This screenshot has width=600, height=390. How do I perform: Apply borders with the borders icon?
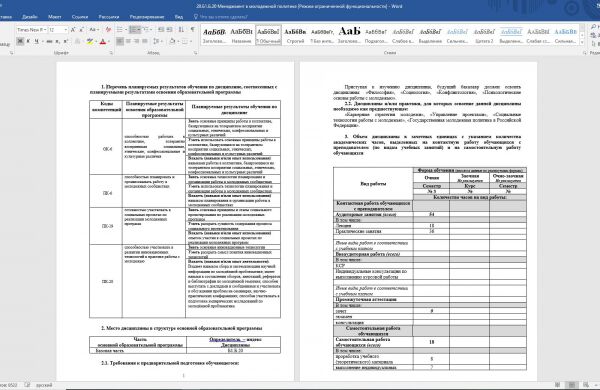pyautogui.click(x=184, y=41)
